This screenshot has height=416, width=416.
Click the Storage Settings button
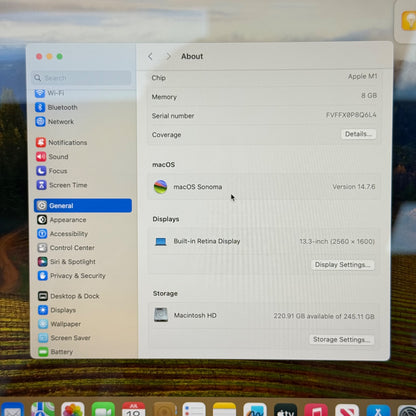(x=342, y=339)
